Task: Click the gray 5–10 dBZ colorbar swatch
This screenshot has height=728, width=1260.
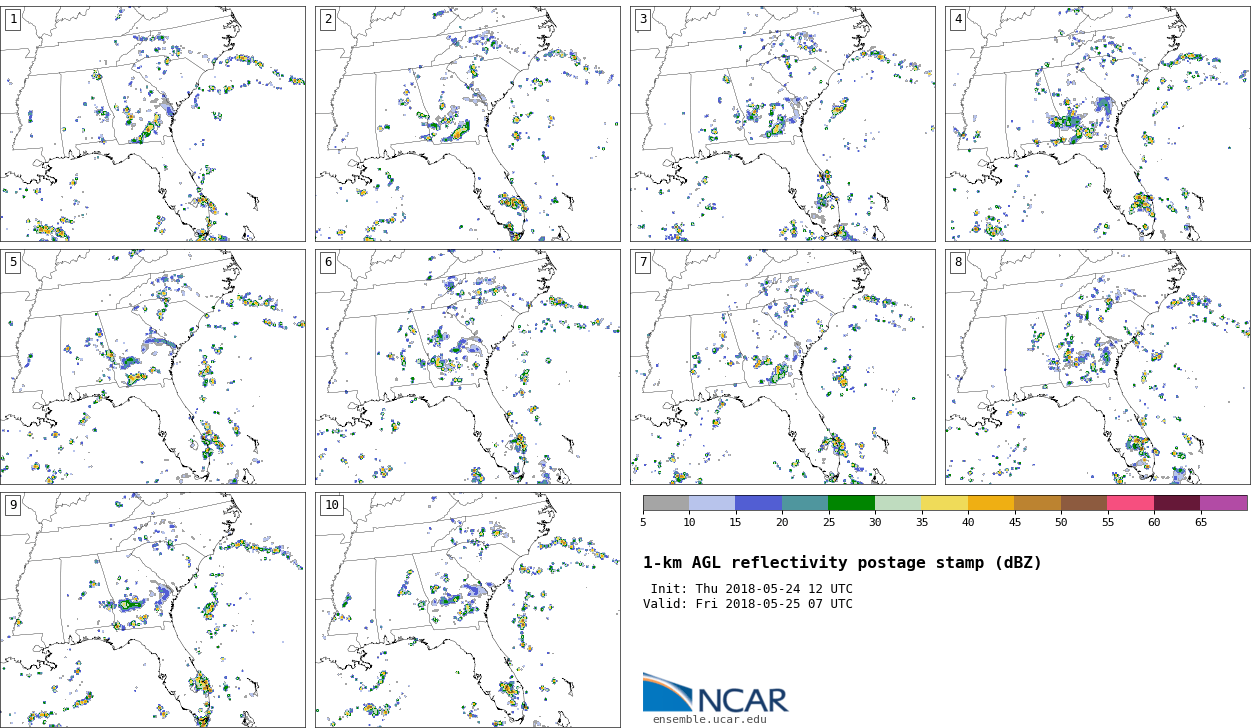Action: coord(666,503)
